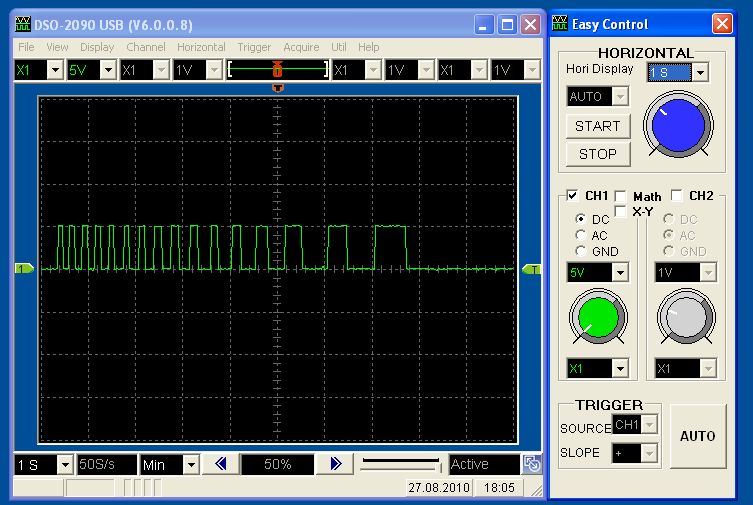Click the blue horizontal timebase knob
753x505 pixels.
[679, 124]
